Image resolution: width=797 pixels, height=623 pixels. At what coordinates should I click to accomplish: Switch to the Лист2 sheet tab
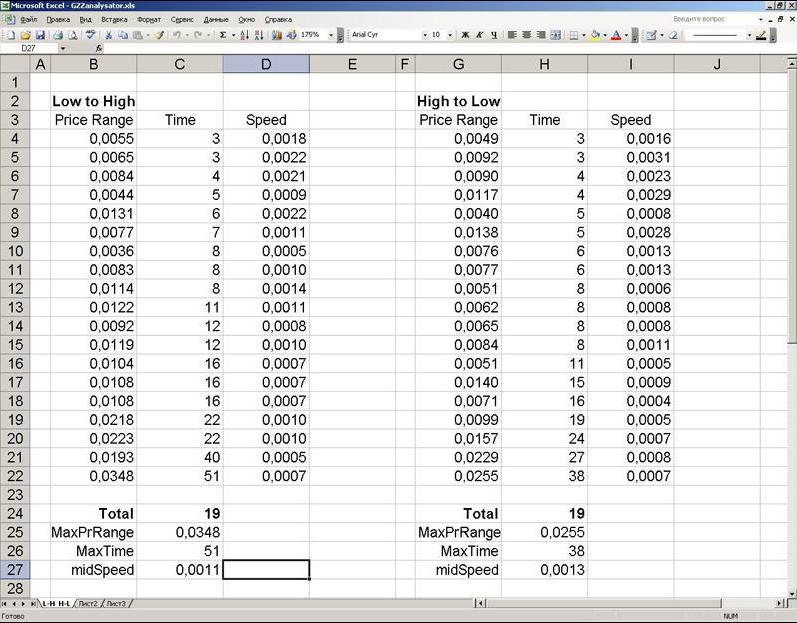(x=90, y=604)
